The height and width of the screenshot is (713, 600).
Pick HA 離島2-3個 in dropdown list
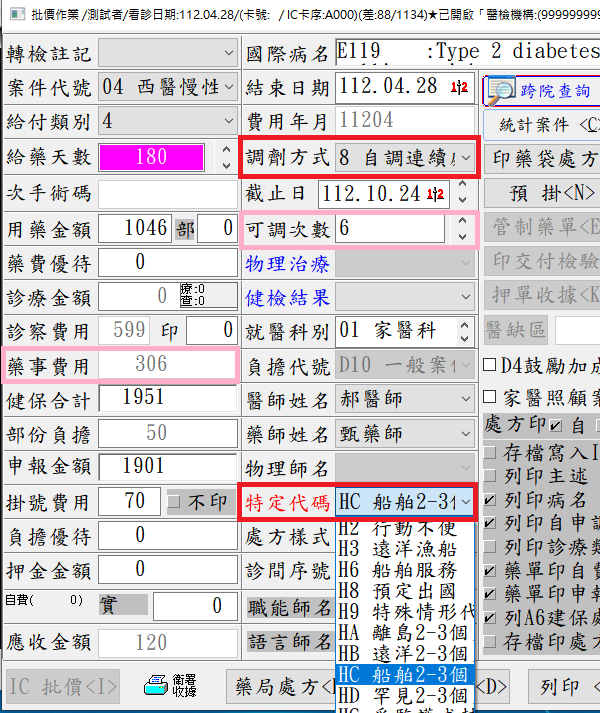(x=403, y=633)
